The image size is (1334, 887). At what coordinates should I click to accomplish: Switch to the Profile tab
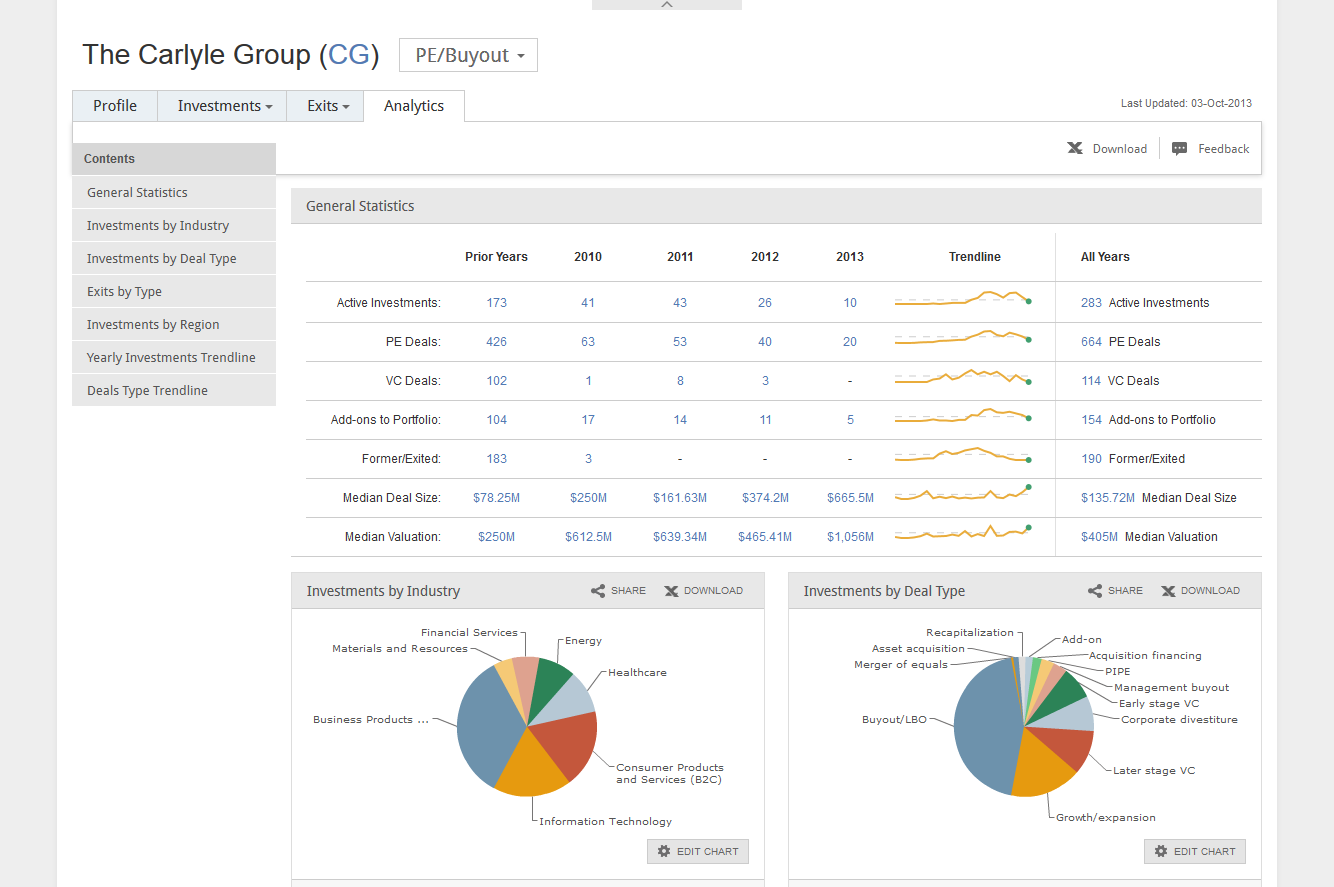(x=115, y=106)
